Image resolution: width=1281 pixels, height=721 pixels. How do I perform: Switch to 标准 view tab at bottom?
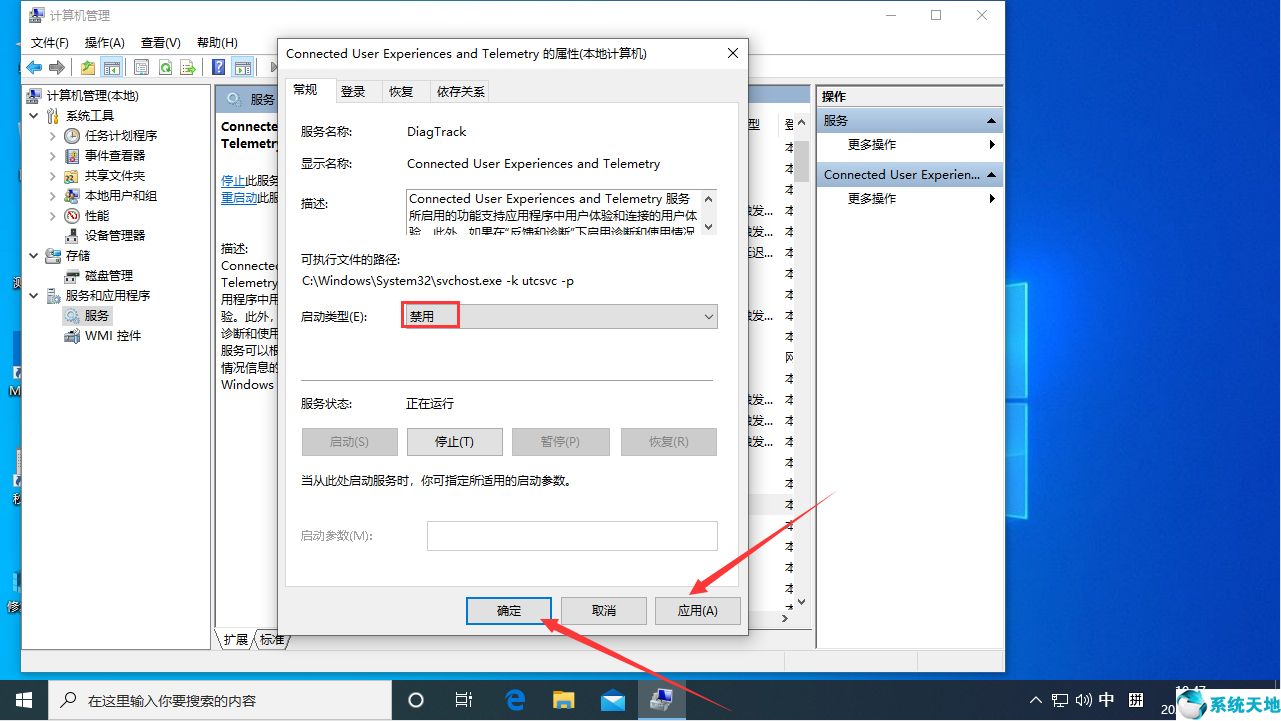click(271, 639)
